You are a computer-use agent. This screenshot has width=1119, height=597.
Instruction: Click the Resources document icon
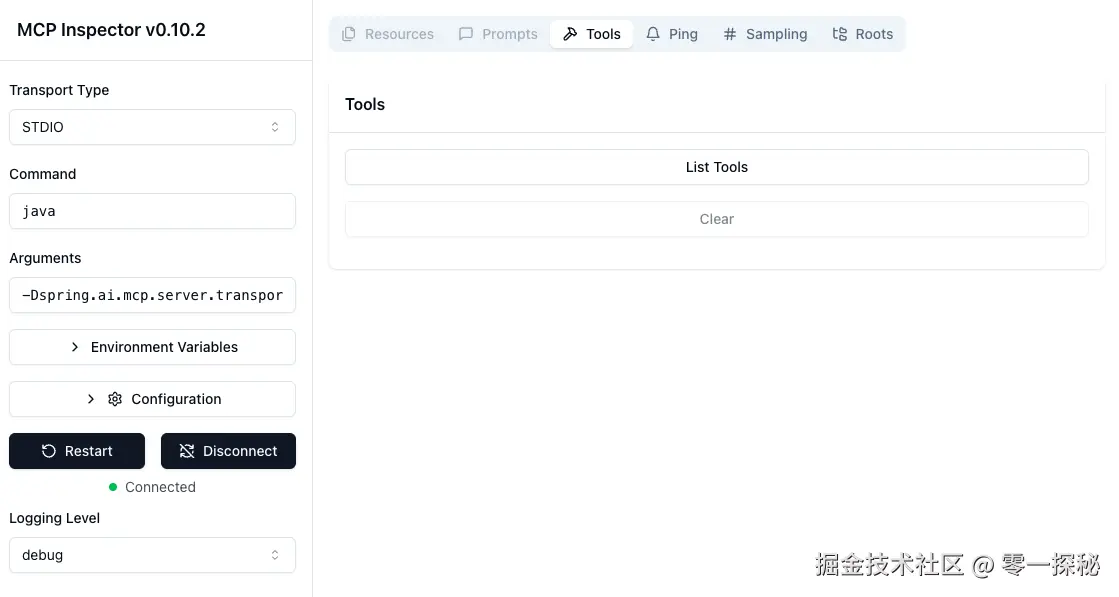coord(348,34)
